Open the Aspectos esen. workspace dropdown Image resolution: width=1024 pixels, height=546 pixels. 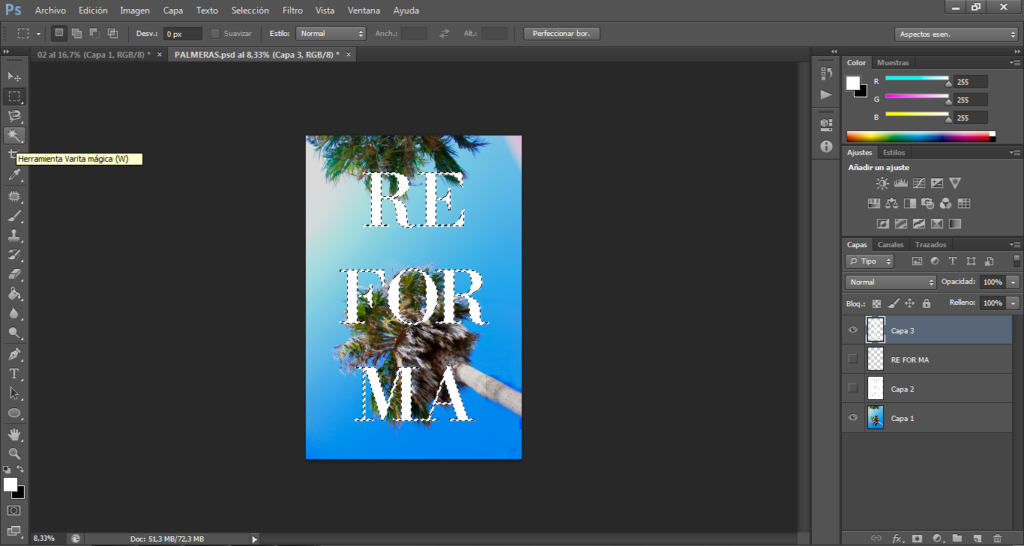click(x=955, y=34)
